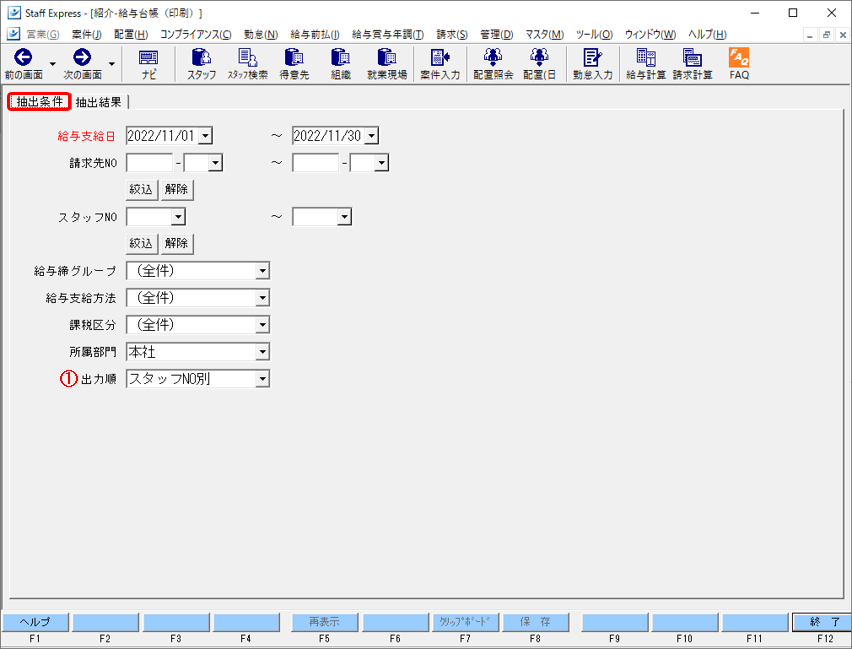The width and height of the screenshot is (852, 649).
Task: Click the 保存 F8 function button
Action: point(535,622)
